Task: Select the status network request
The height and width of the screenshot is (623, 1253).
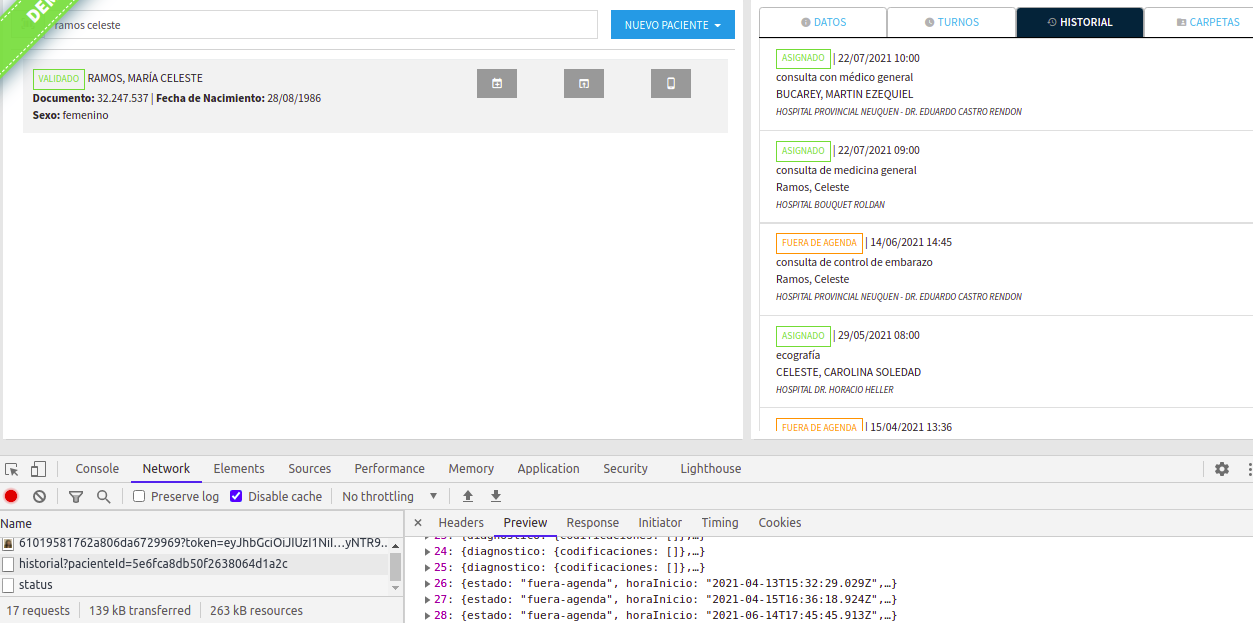Action: pos(195,585)
